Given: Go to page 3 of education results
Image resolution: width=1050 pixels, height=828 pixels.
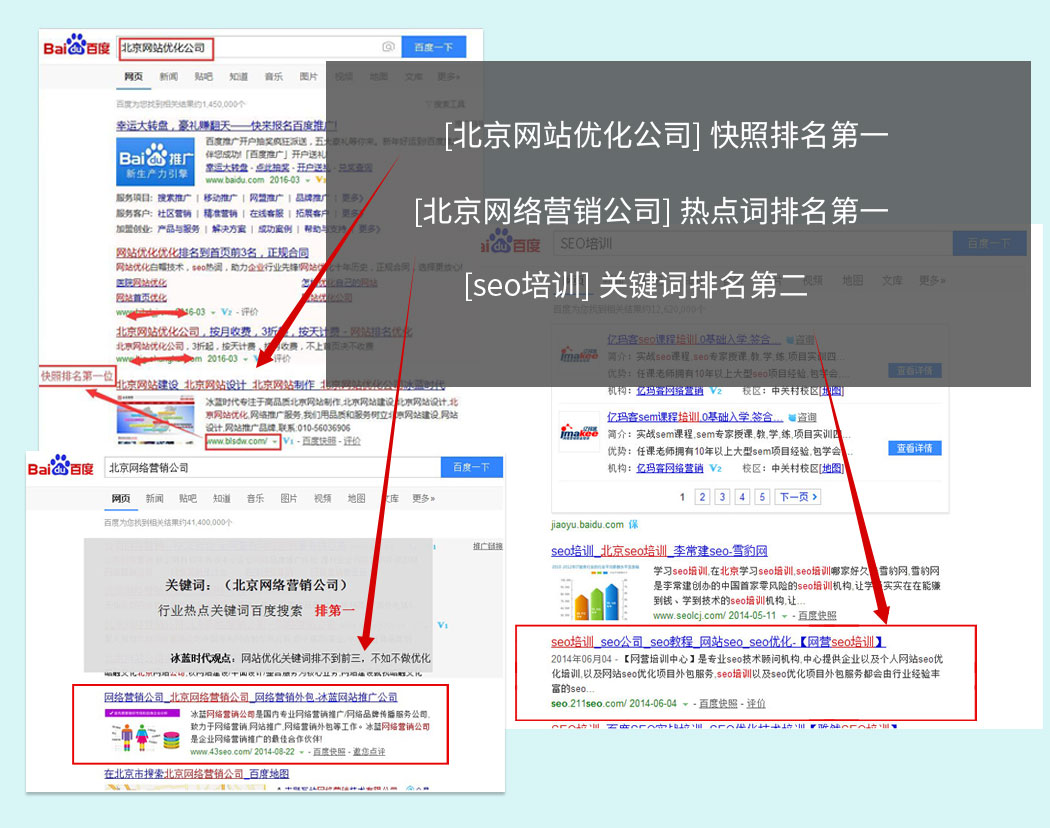Looking at the screenshot, I should (x=722, y=497).
